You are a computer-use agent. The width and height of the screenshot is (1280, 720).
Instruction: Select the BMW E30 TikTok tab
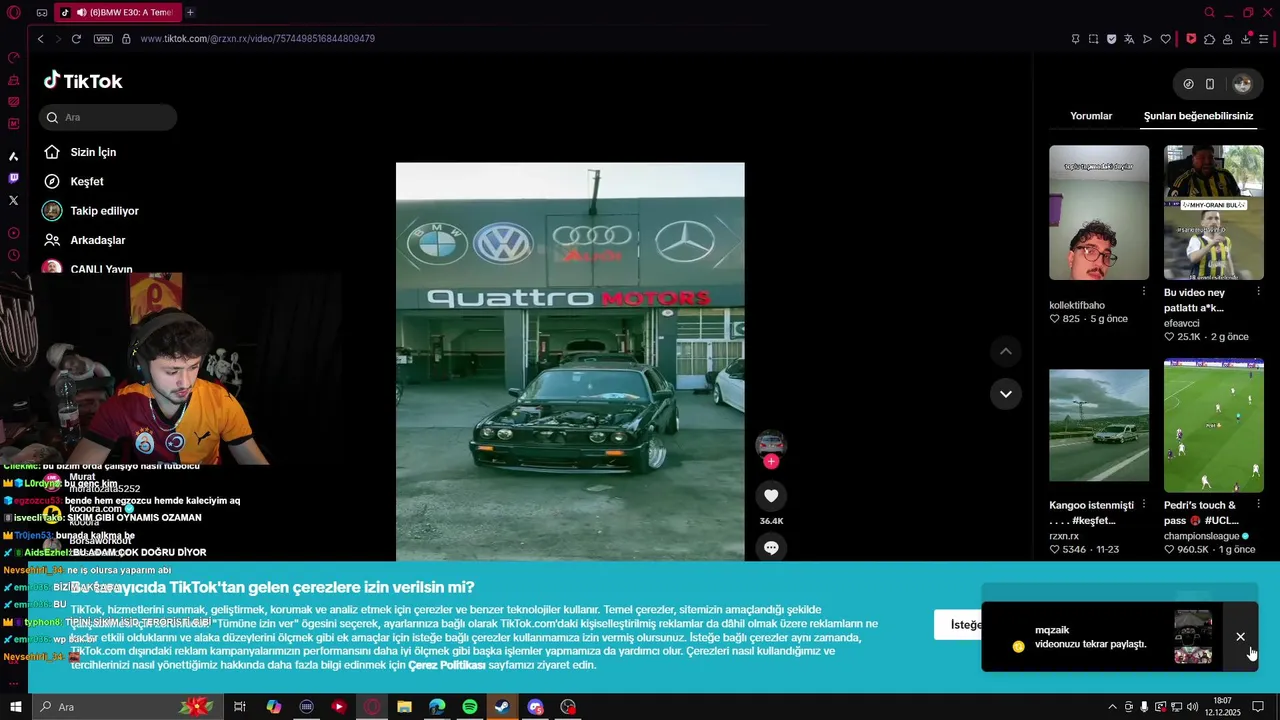pyautogui.click(x=117, y=13)
